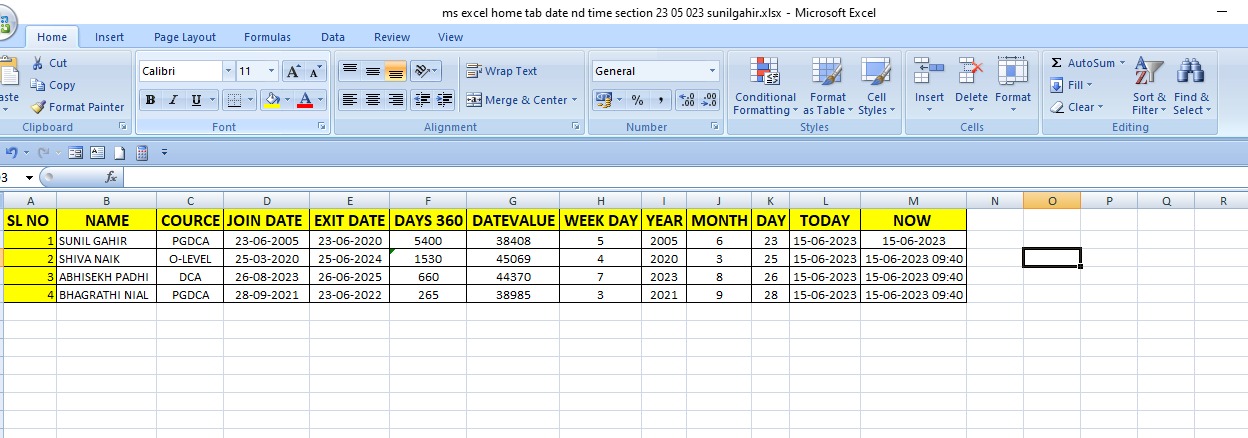Click the Format Painter brush icon
Viewport: 1248px width, 438px height.
tap(38, 107)
